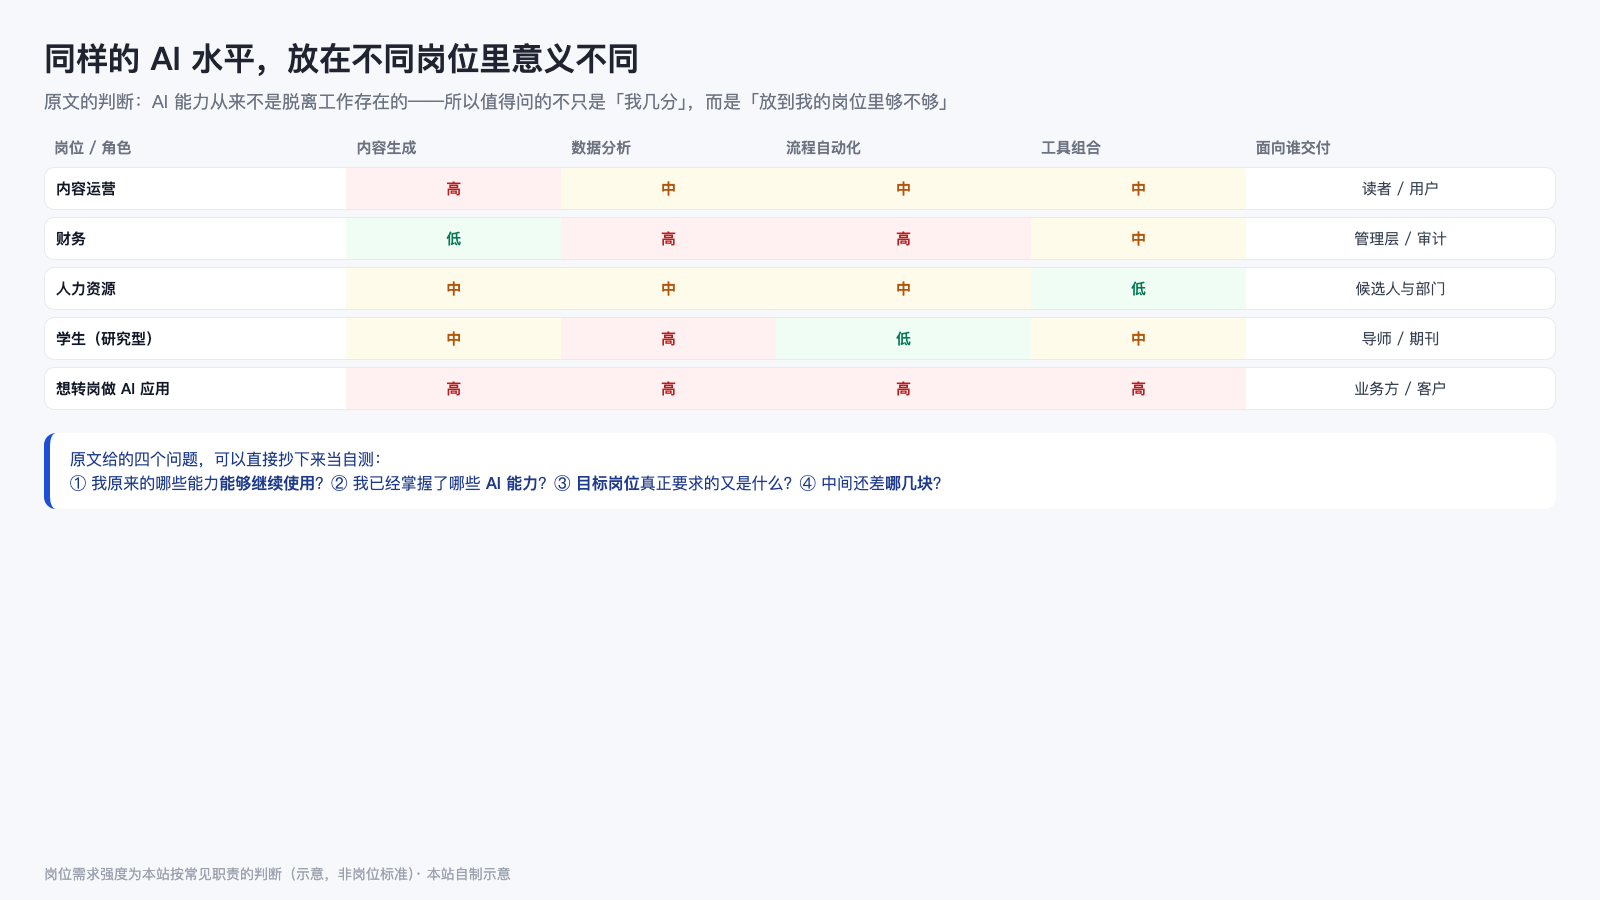Viewport: 1600px width, 900px height.
Task: Click 人力资源's 流程自动化 cell marked 中
Action: click(x=904, y=289)
